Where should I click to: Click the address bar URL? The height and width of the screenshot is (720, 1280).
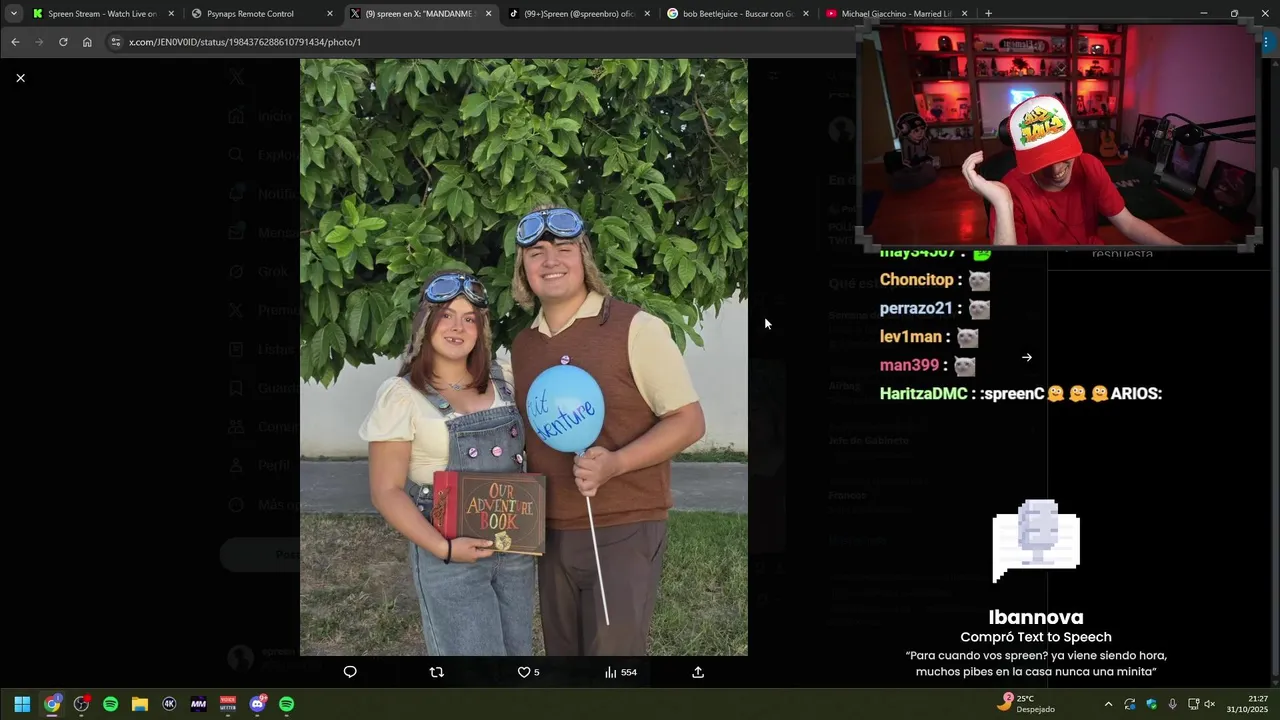click(245, 42)
